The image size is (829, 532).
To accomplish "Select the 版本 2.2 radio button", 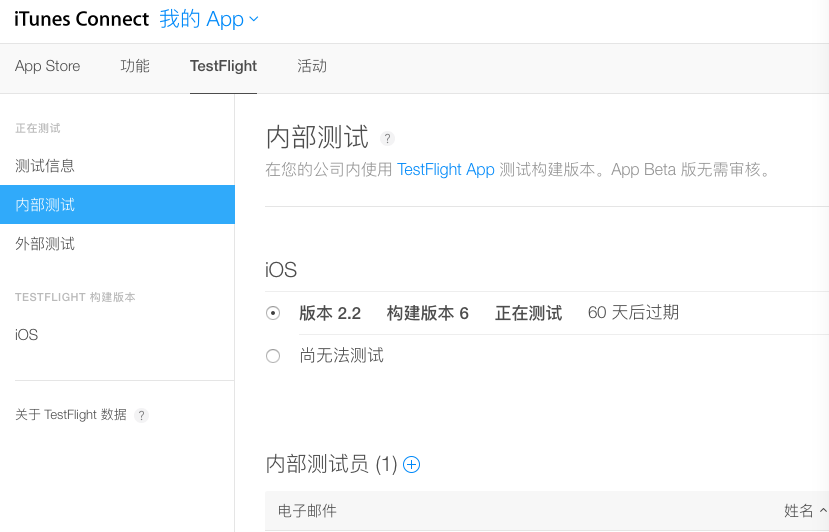I will click(273, 313).
